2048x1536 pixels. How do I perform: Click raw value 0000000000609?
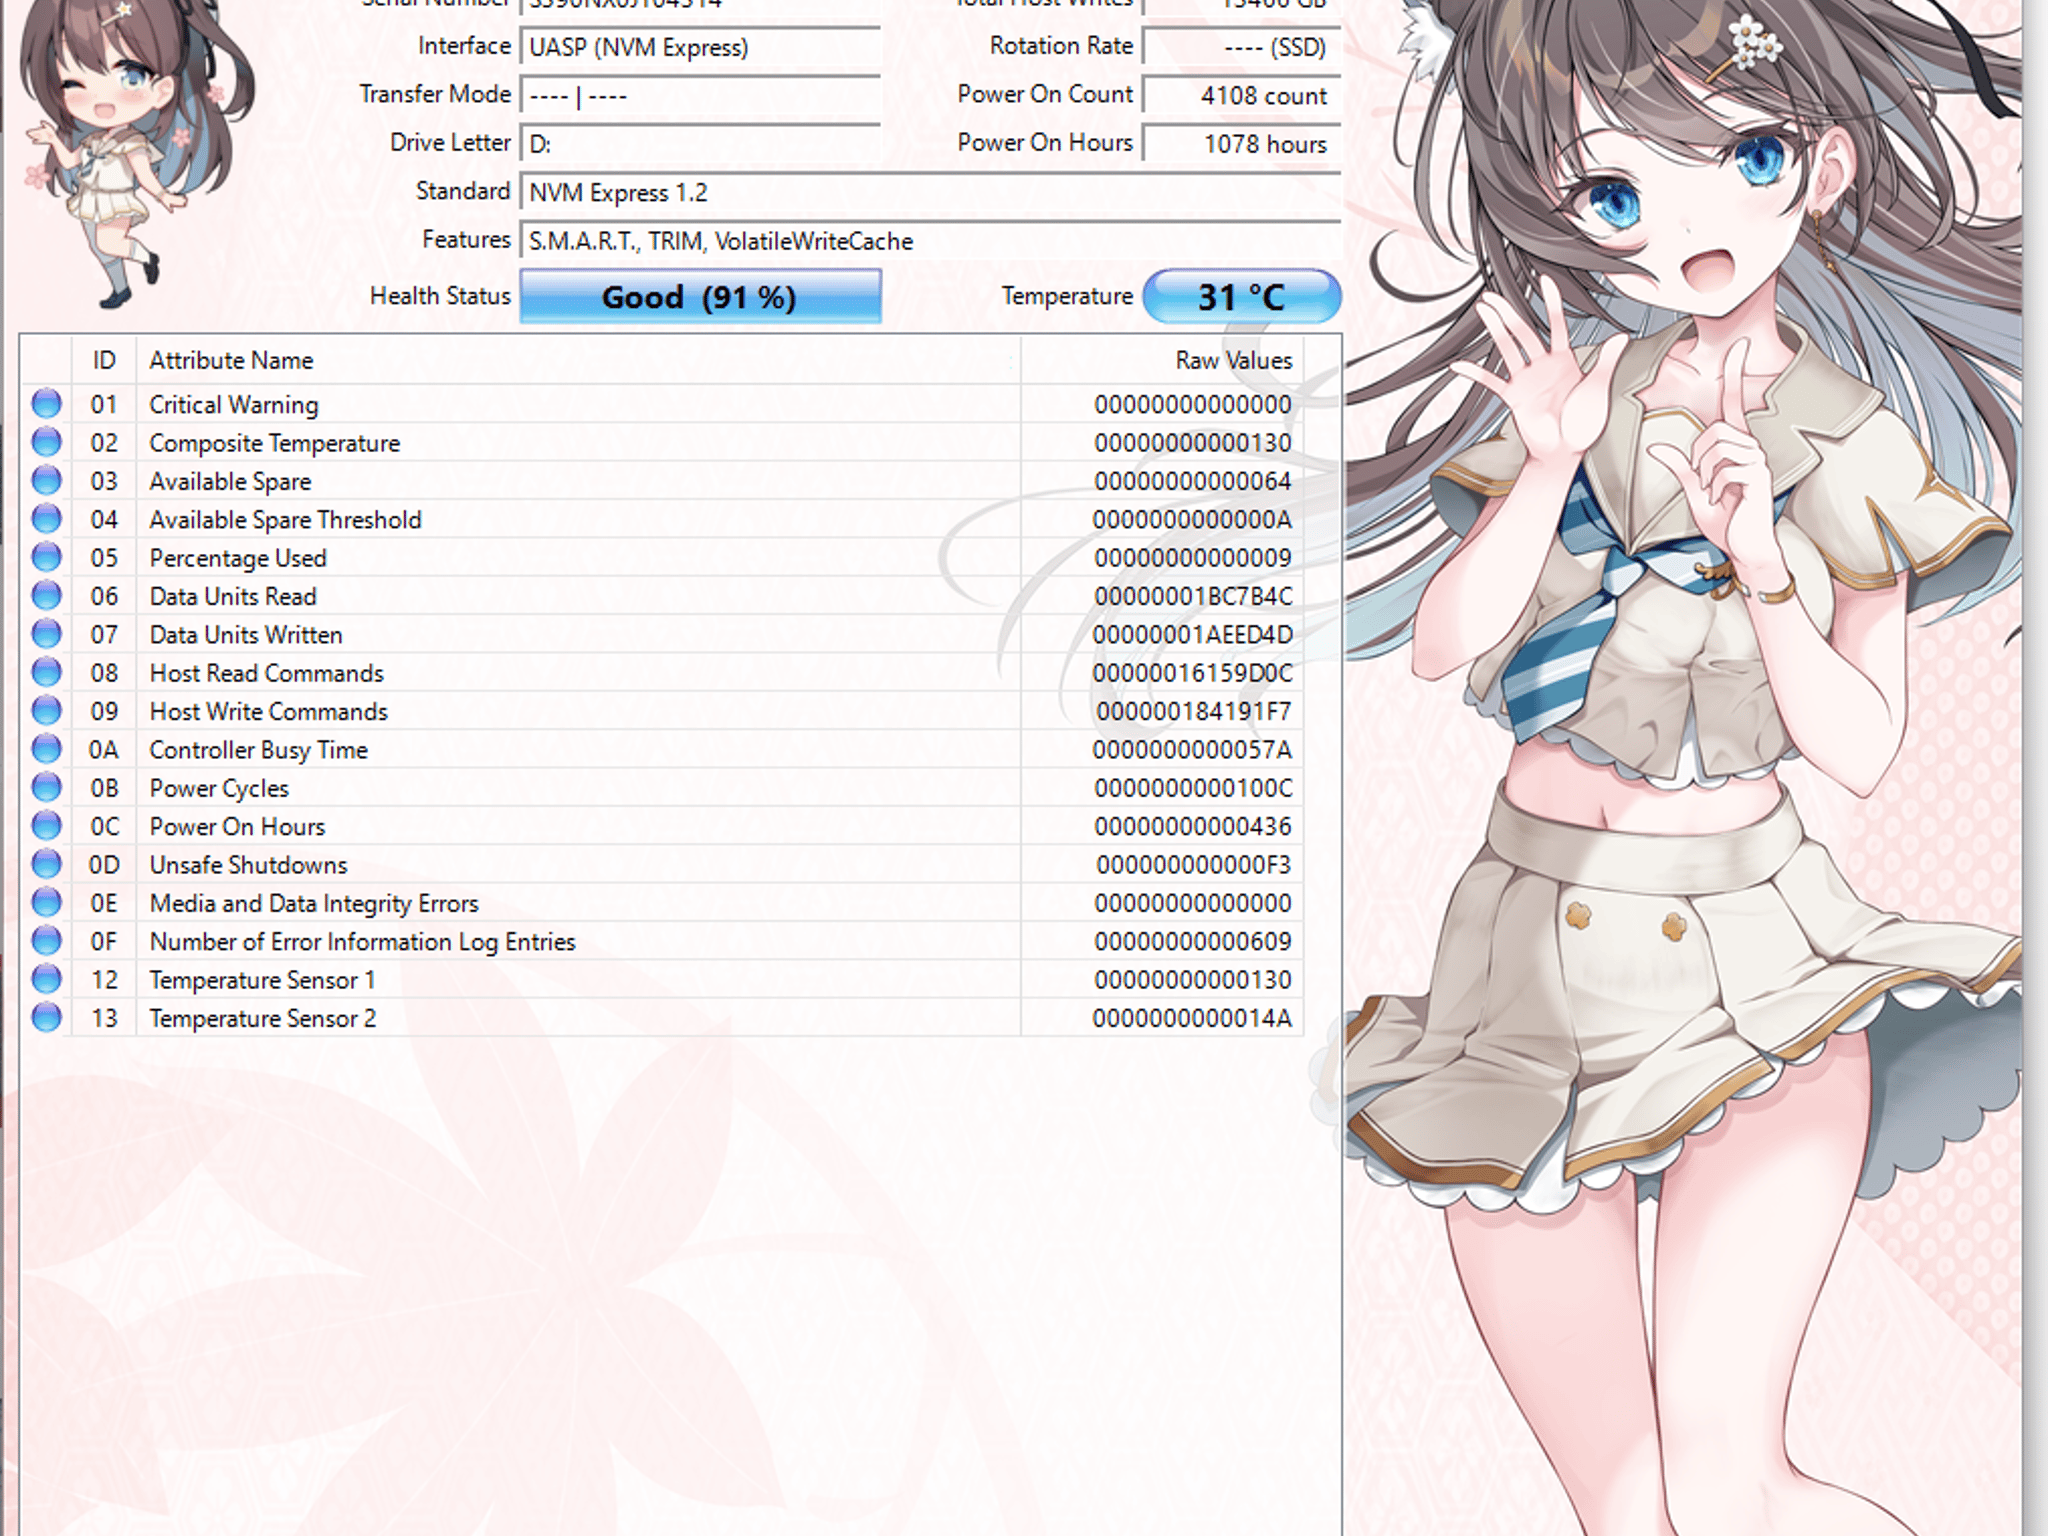coord(1192,941)
